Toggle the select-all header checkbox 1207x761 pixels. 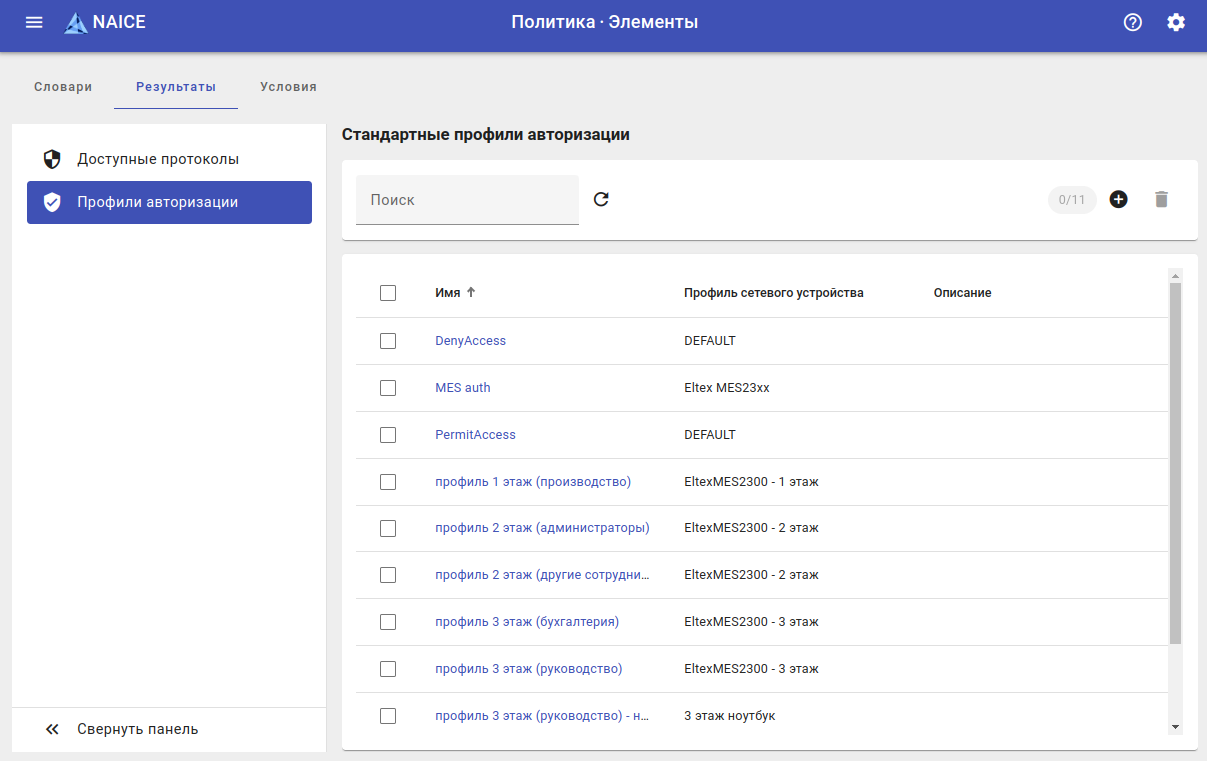[388, 293]
